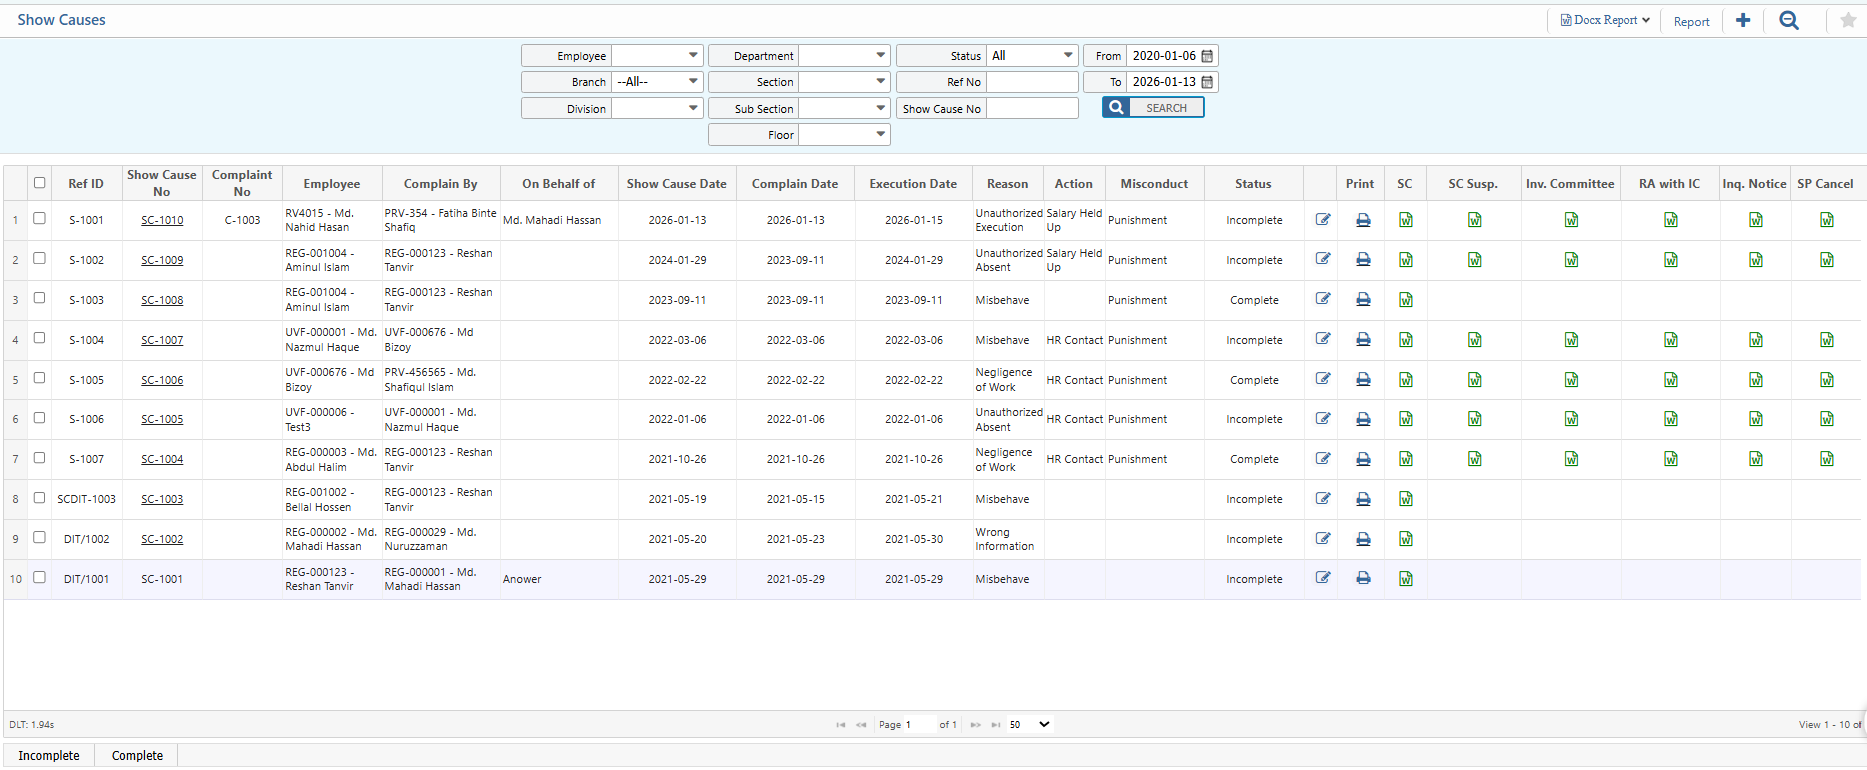1867x770 pixels.
Task: Click the star favorite icon
Action: coord(1848,21)
